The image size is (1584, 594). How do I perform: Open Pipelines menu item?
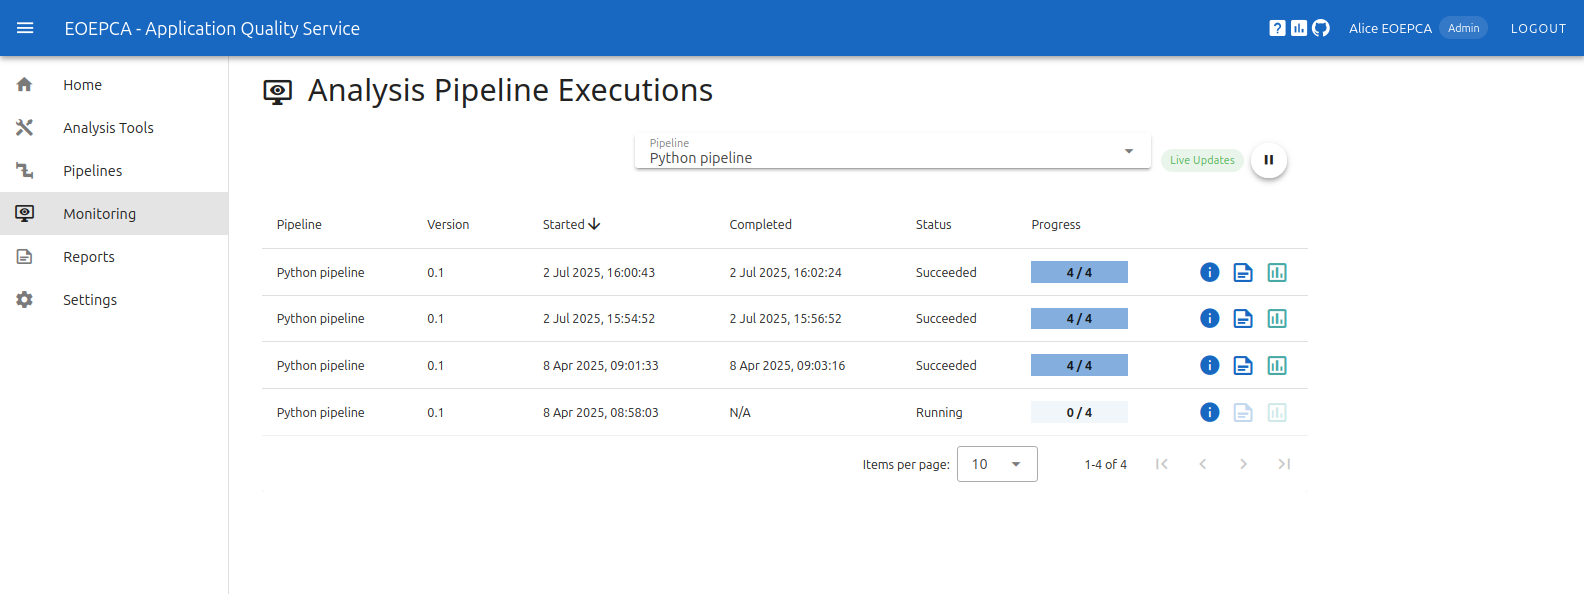(x=114, y=171)
